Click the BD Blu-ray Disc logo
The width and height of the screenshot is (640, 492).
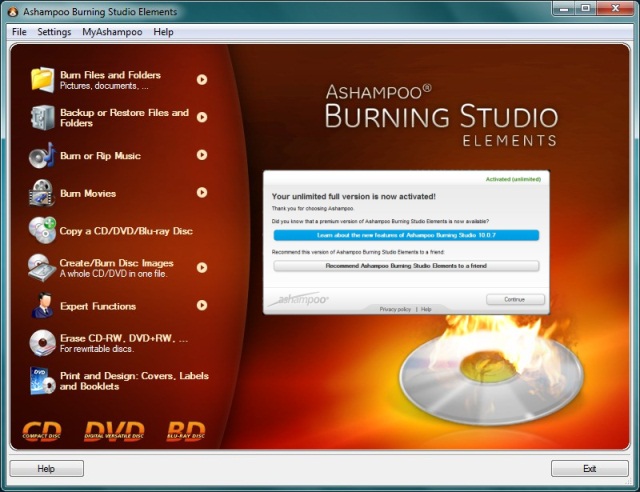click(186, 431)
